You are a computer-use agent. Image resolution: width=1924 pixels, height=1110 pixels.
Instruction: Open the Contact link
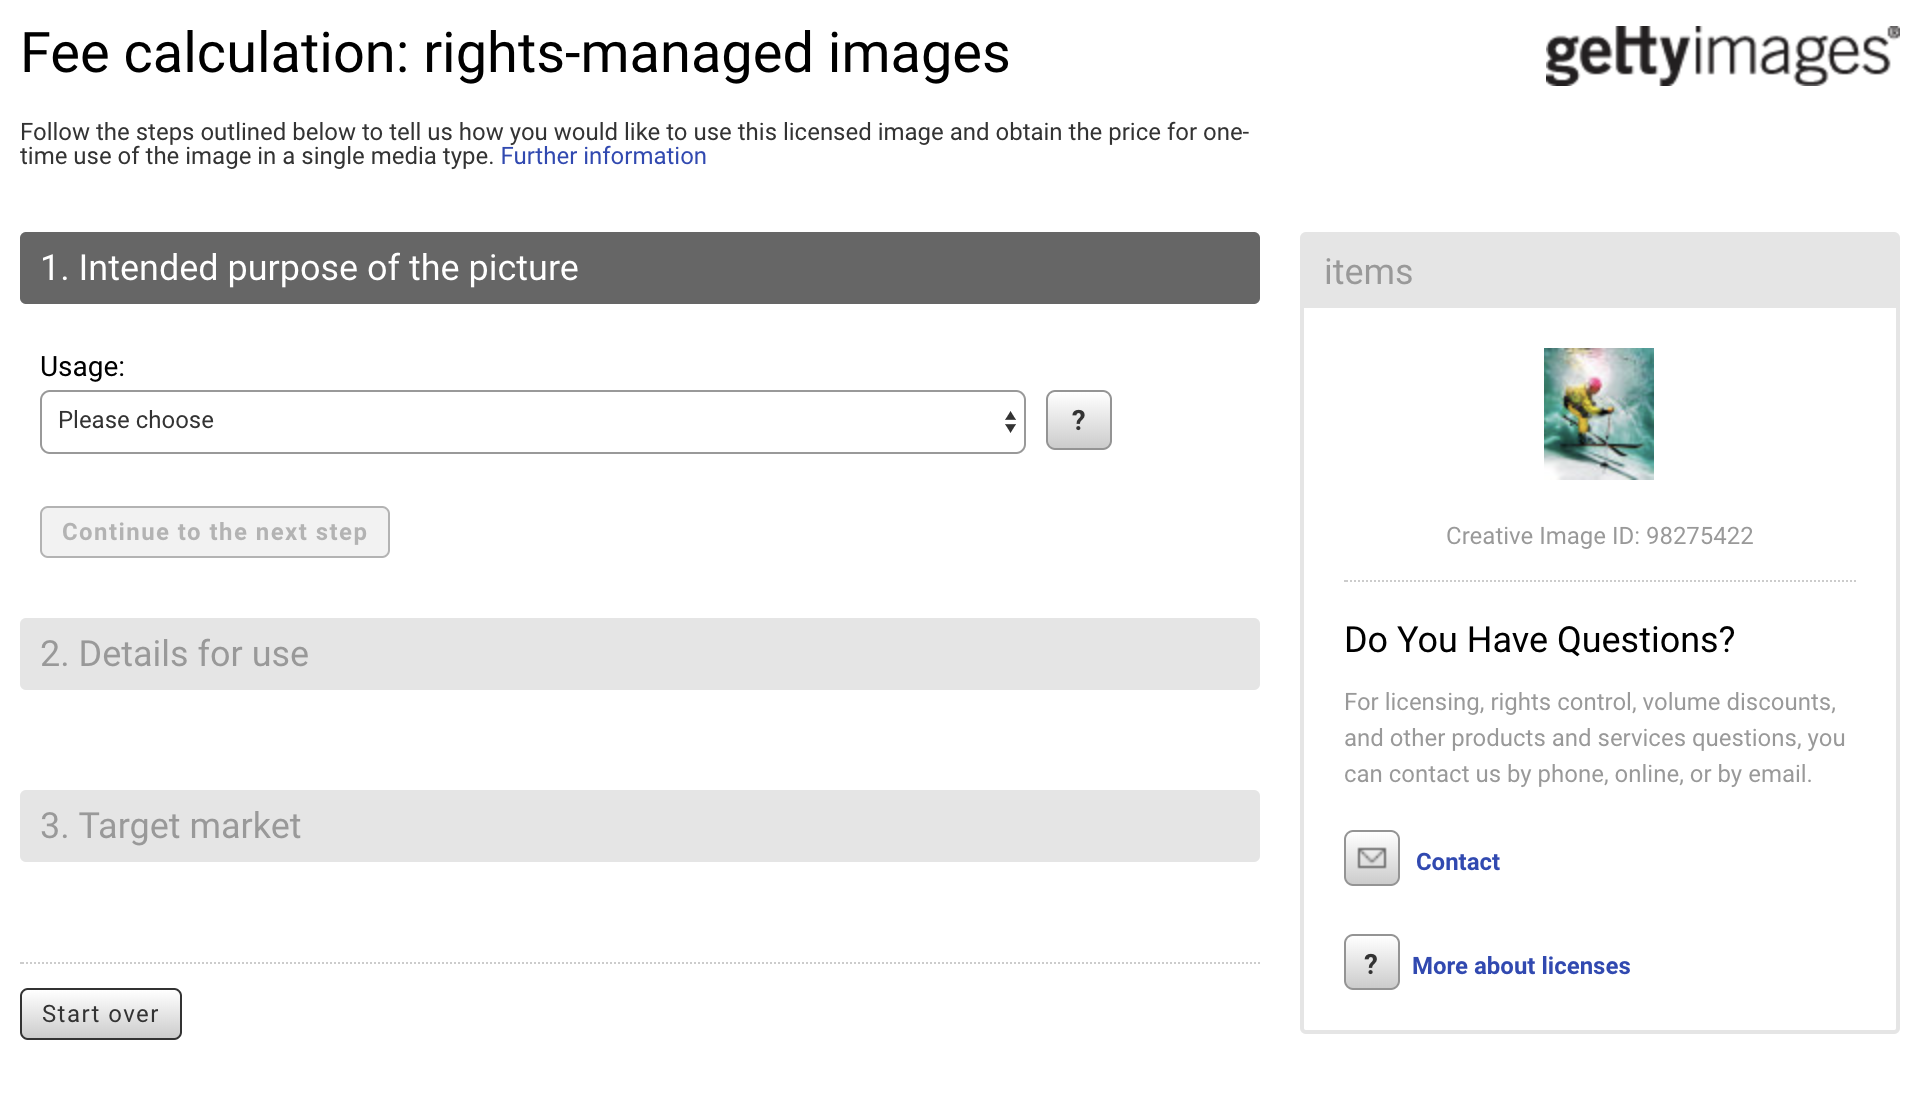point(1457,862)
